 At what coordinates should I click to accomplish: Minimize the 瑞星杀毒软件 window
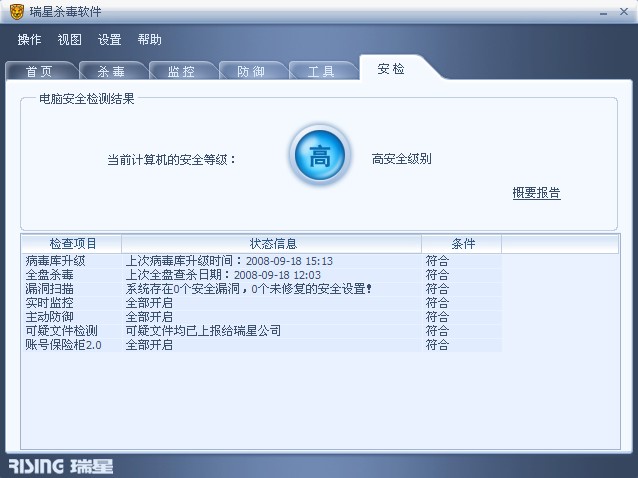(x=603, y=13)
